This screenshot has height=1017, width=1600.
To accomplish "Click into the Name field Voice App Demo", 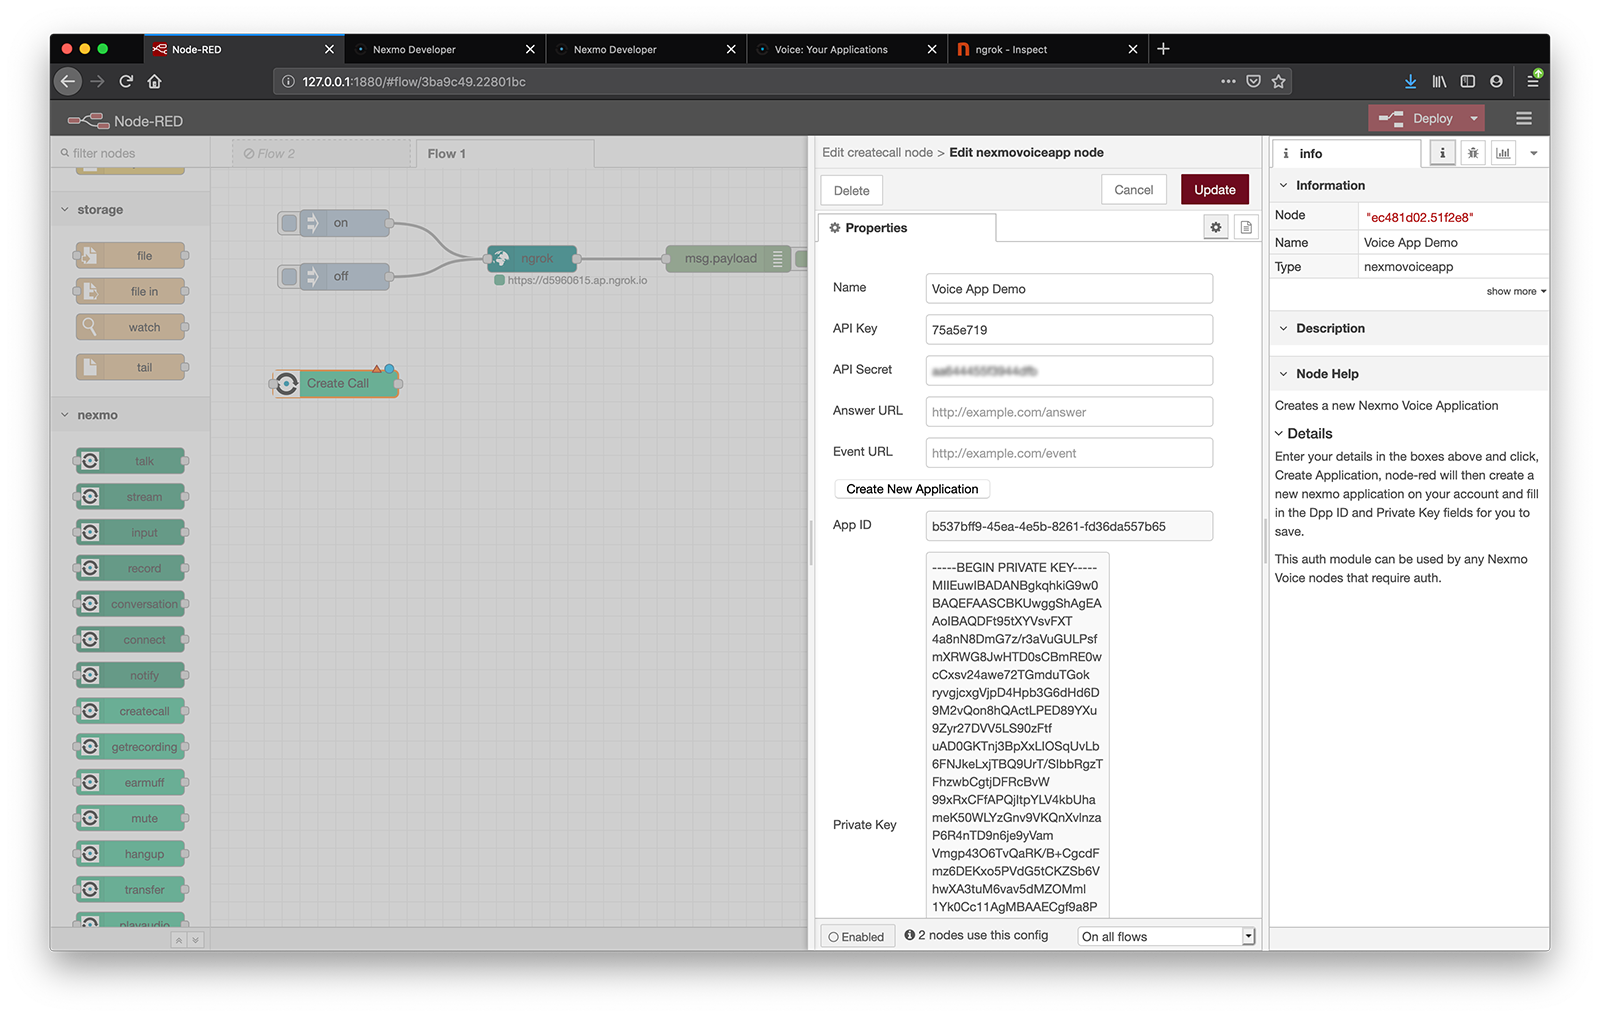I will coord(1069,289).
